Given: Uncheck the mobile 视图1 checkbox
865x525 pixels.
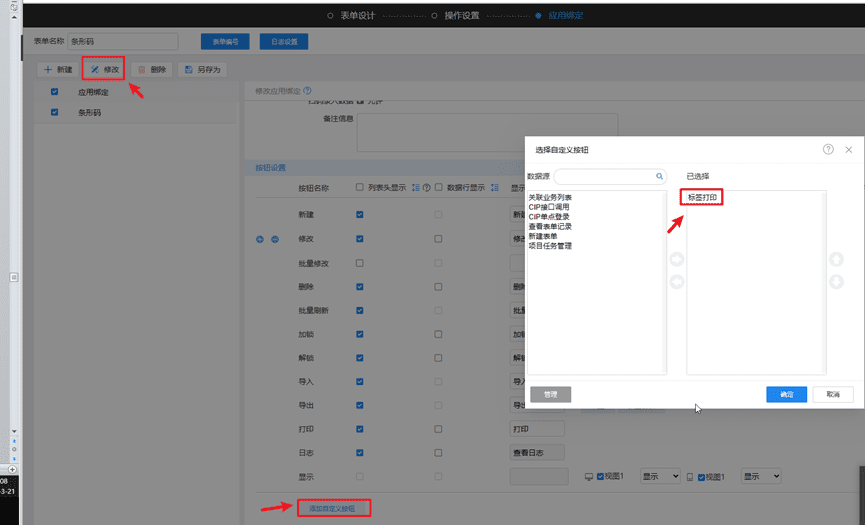Looking at the screenshot, I should pos(701,477).
